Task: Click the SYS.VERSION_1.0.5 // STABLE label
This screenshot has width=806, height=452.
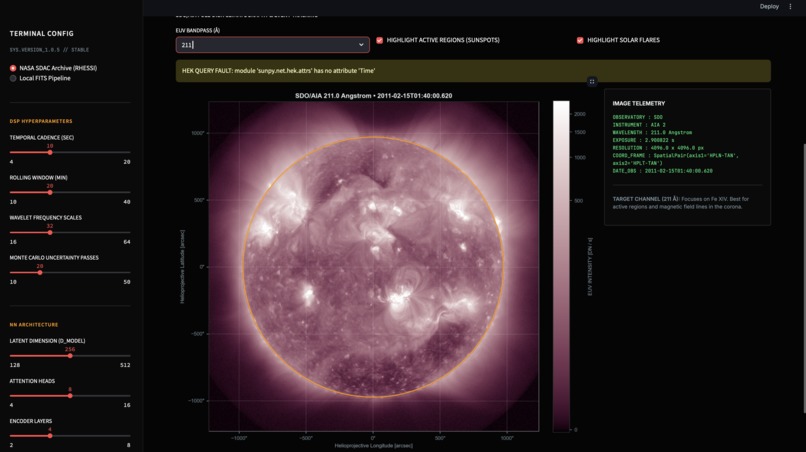Action: pos(49,50)
